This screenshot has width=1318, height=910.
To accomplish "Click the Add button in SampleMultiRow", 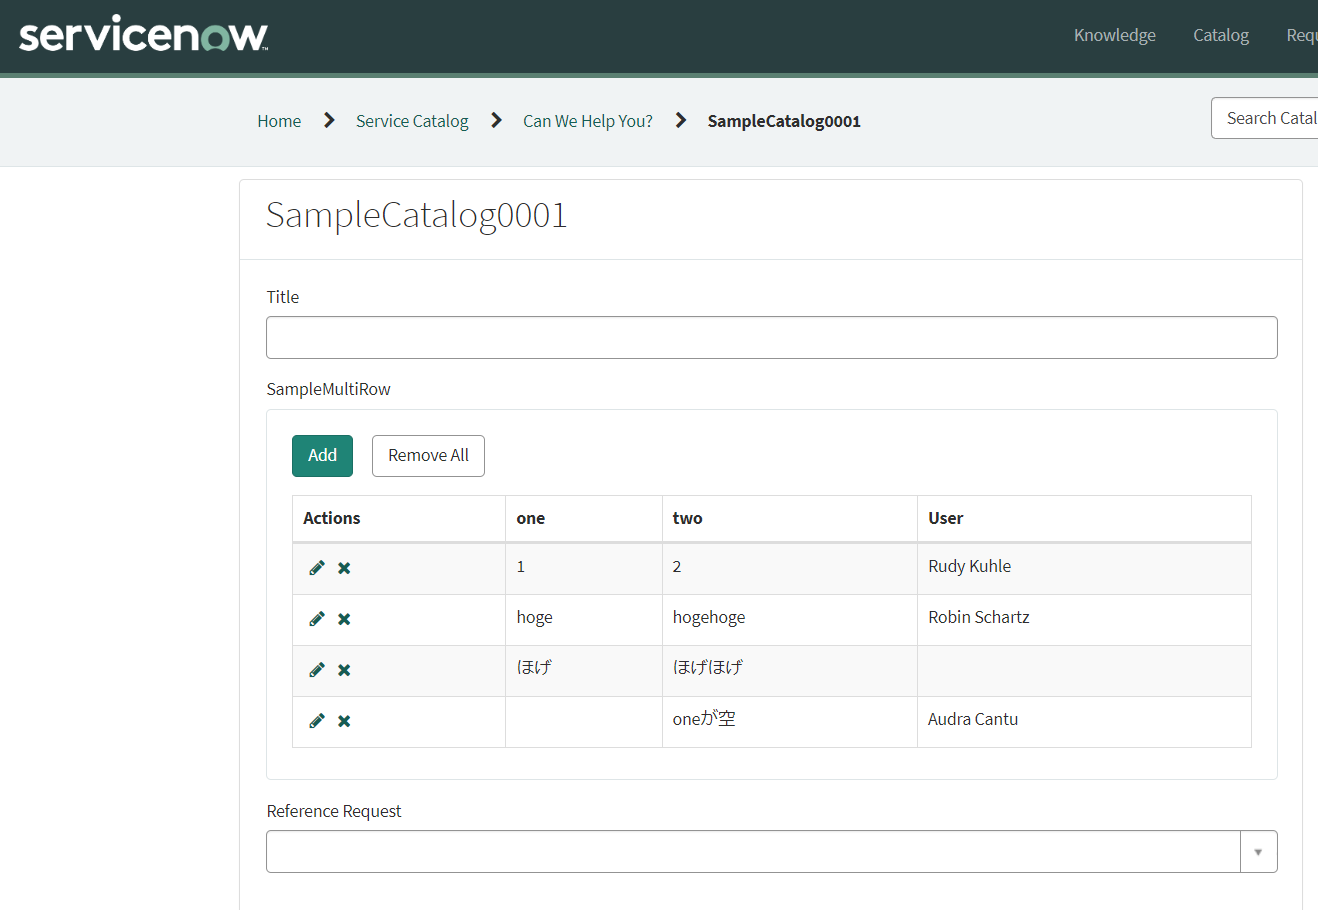I will click(x=322, y=455).
